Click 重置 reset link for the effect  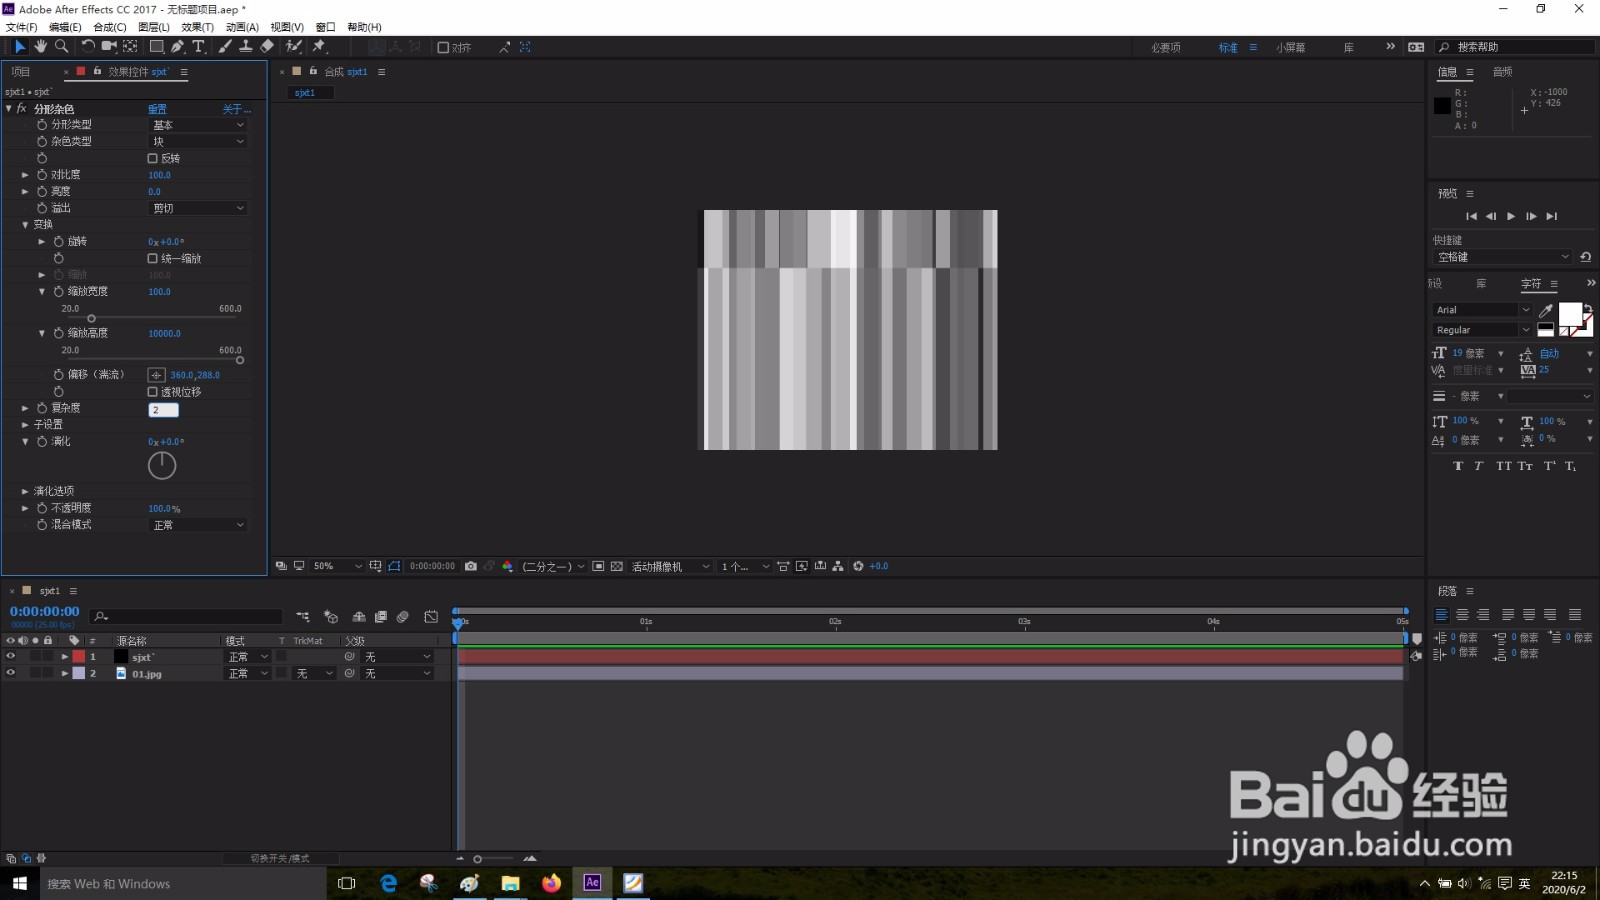(158, 109)
